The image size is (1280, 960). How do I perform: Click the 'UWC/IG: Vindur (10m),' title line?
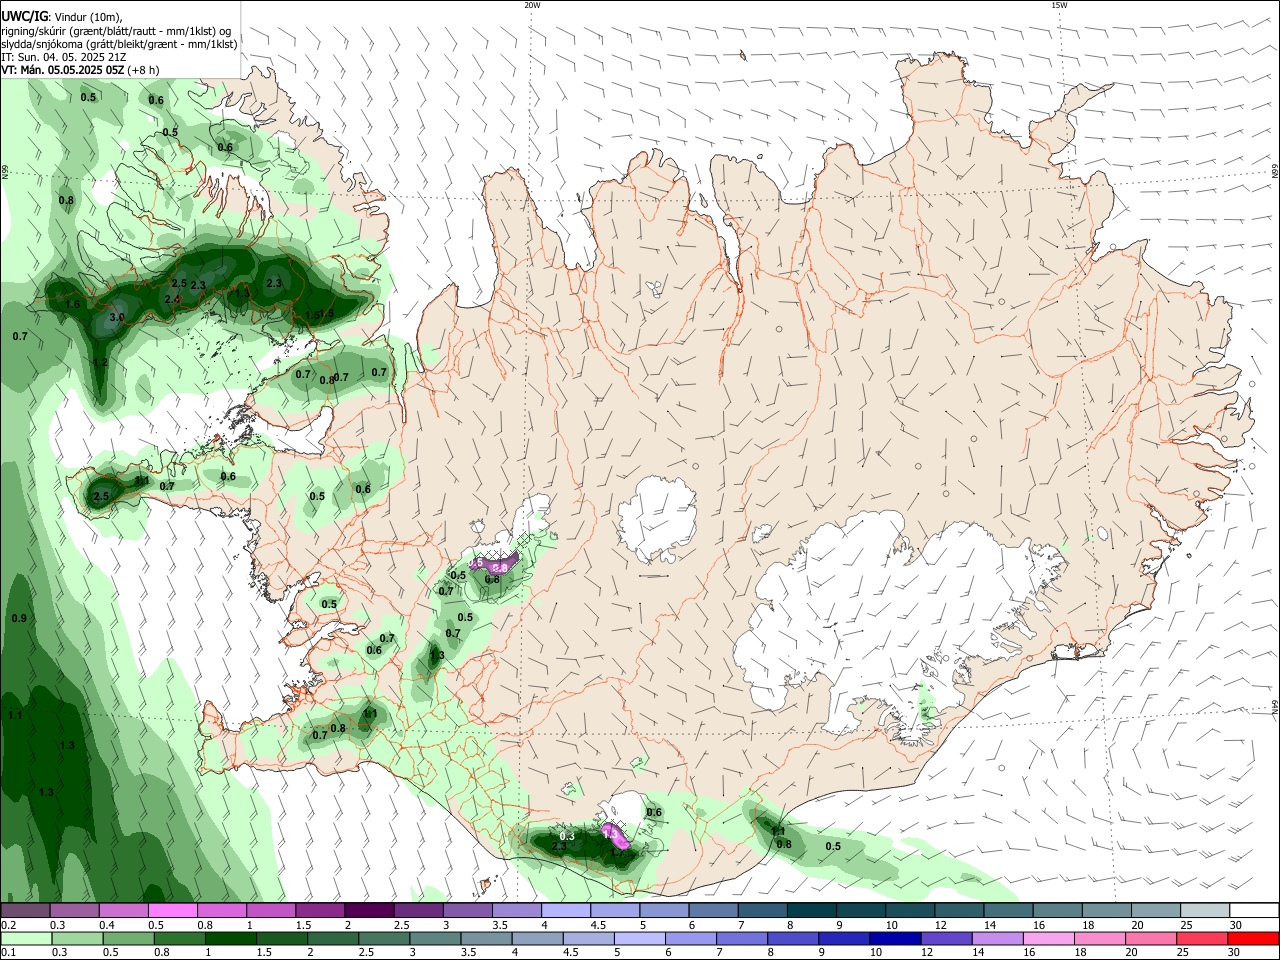61,16
